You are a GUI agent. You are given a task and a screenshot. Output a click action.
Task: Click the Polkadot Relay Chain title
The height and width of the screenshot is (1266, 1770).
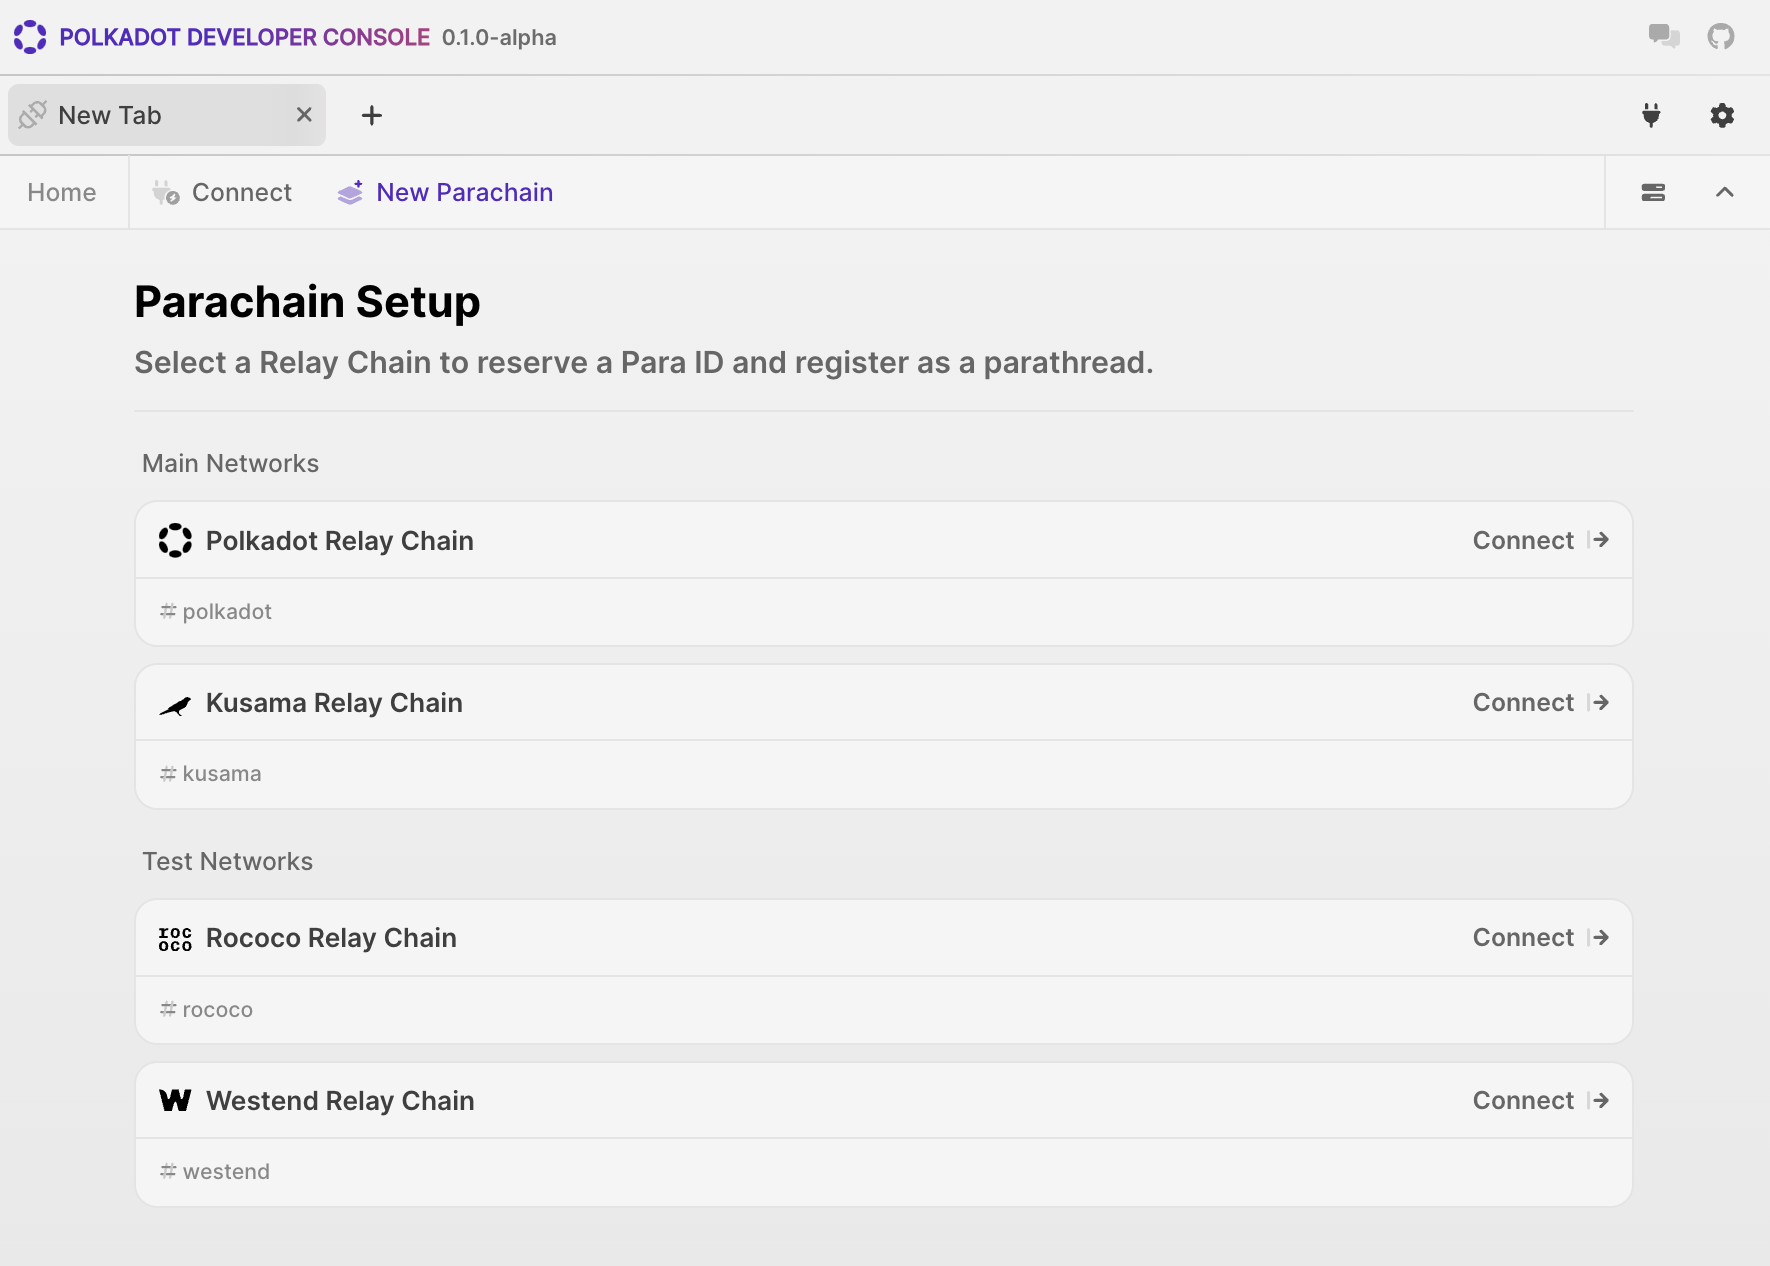click(x=340, y=541)
